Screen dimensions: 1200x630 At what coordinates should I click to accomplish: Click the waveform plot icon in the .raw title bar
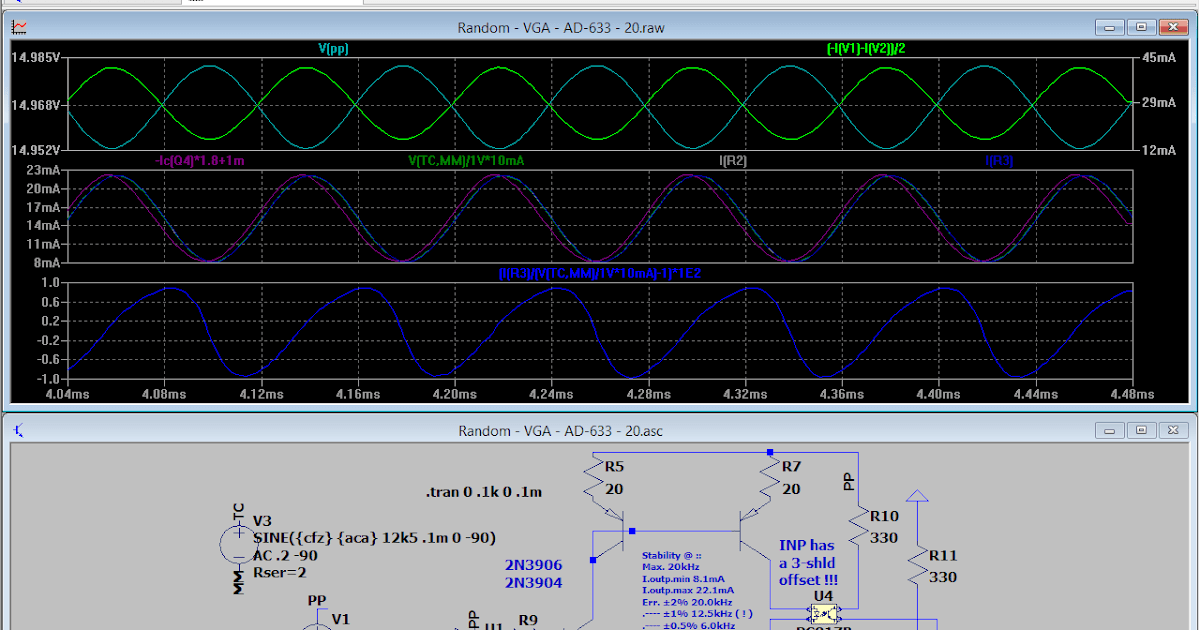click(19, 27)
